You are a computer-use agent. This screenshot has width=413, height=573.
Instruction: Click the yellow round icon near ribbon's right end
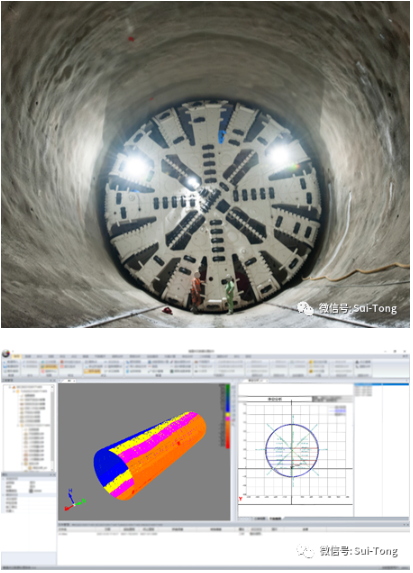tap(311, 362)
